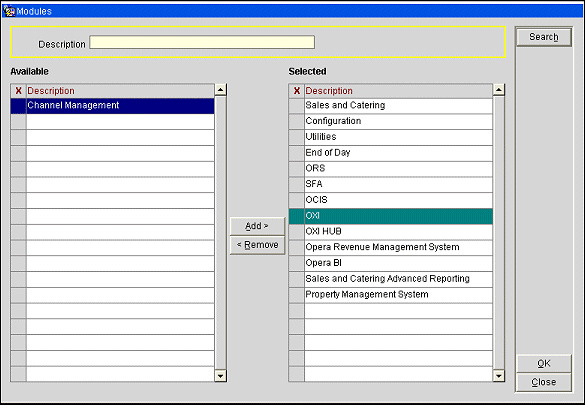The width and height of the screenshot is (585, 405).
Task: Click the Search button
Action: [x=544, y=37]
